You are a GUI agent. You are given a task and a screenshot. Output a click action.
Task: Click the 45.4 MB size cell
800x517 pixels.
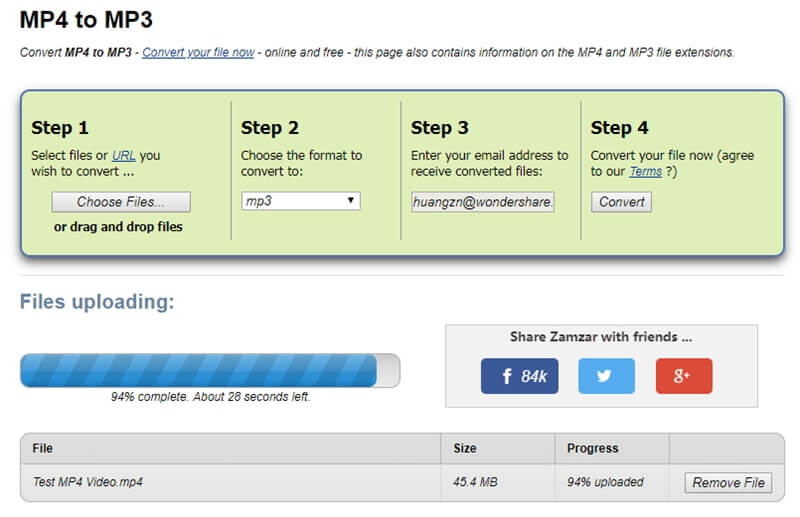click(x=477, y=483)
